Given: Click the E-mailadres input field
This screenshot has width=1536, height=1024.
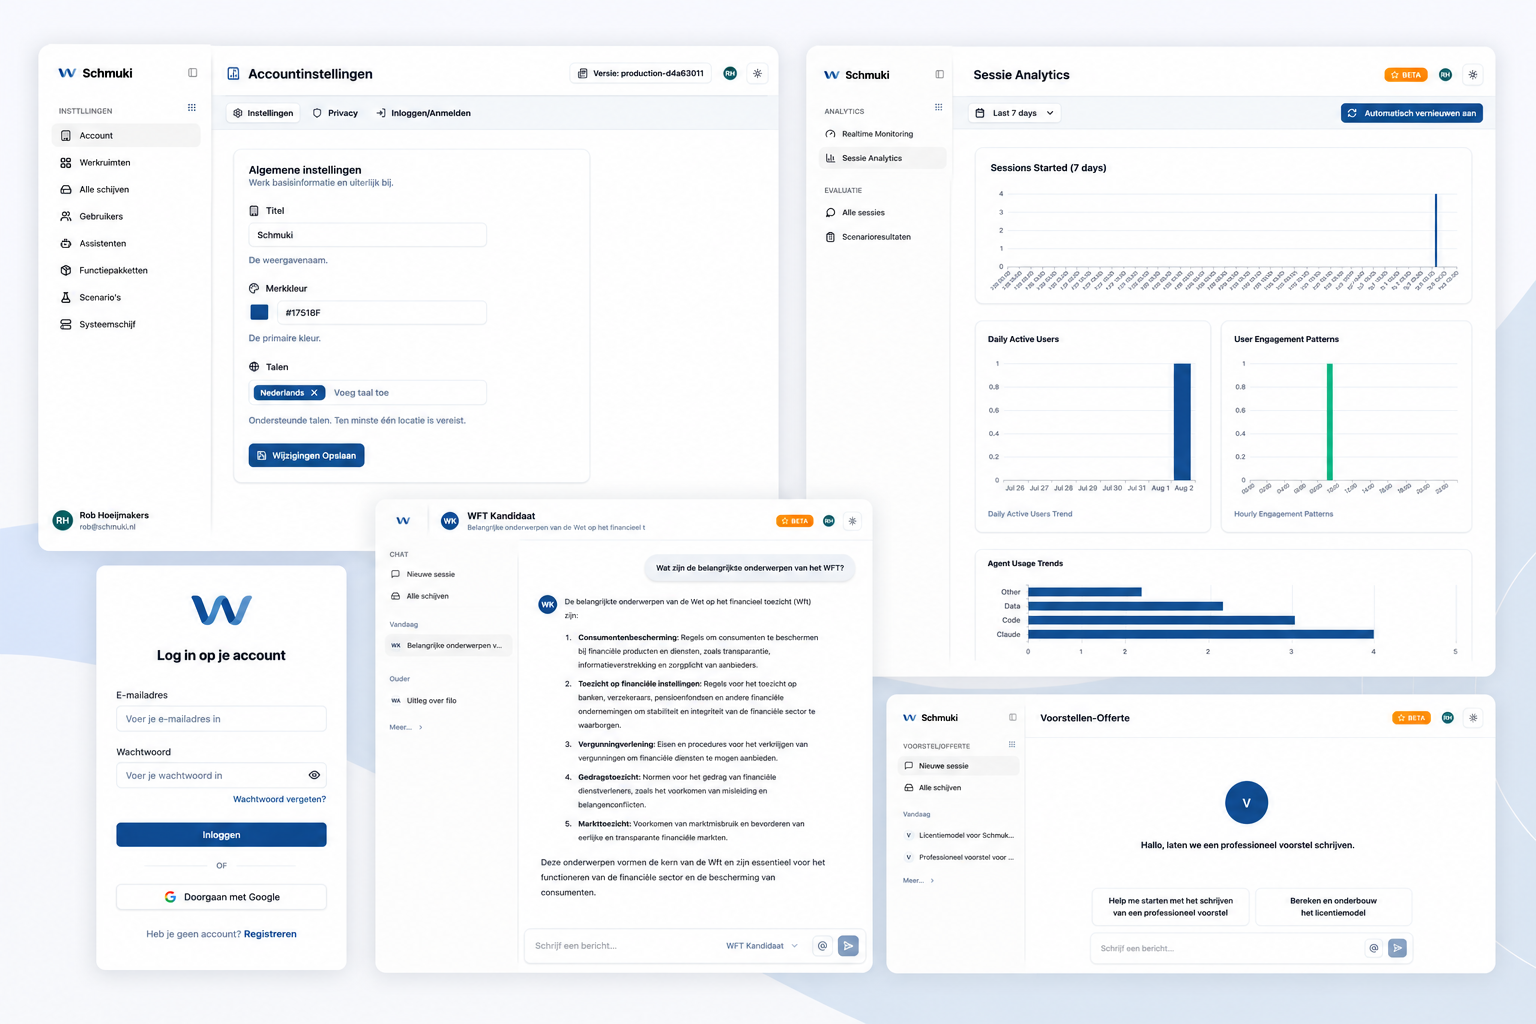Looking at the screenshot, I should click(x=221, y=719).
